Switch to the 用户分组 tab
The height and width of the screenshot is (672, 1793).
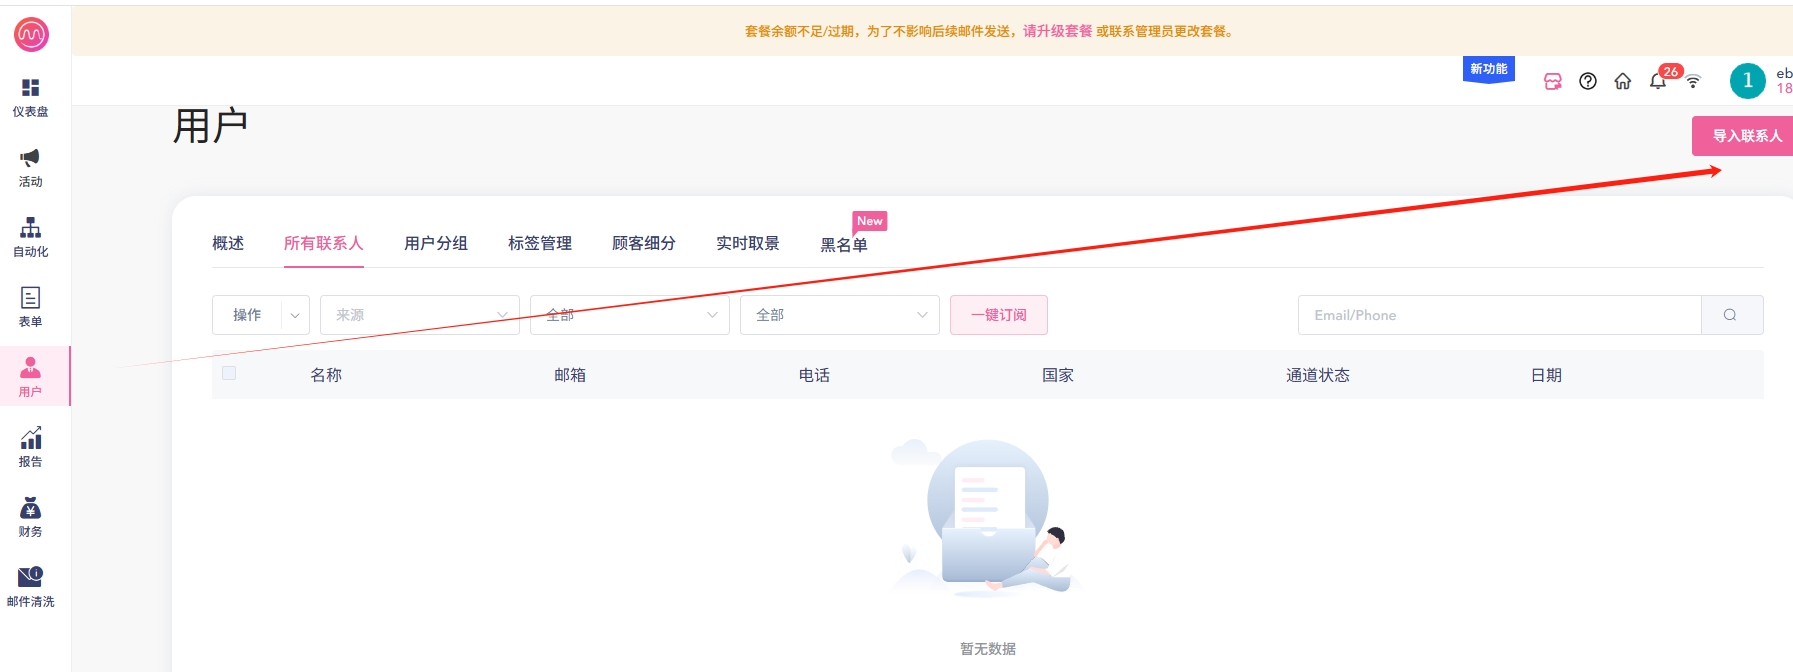pos(435,243)
